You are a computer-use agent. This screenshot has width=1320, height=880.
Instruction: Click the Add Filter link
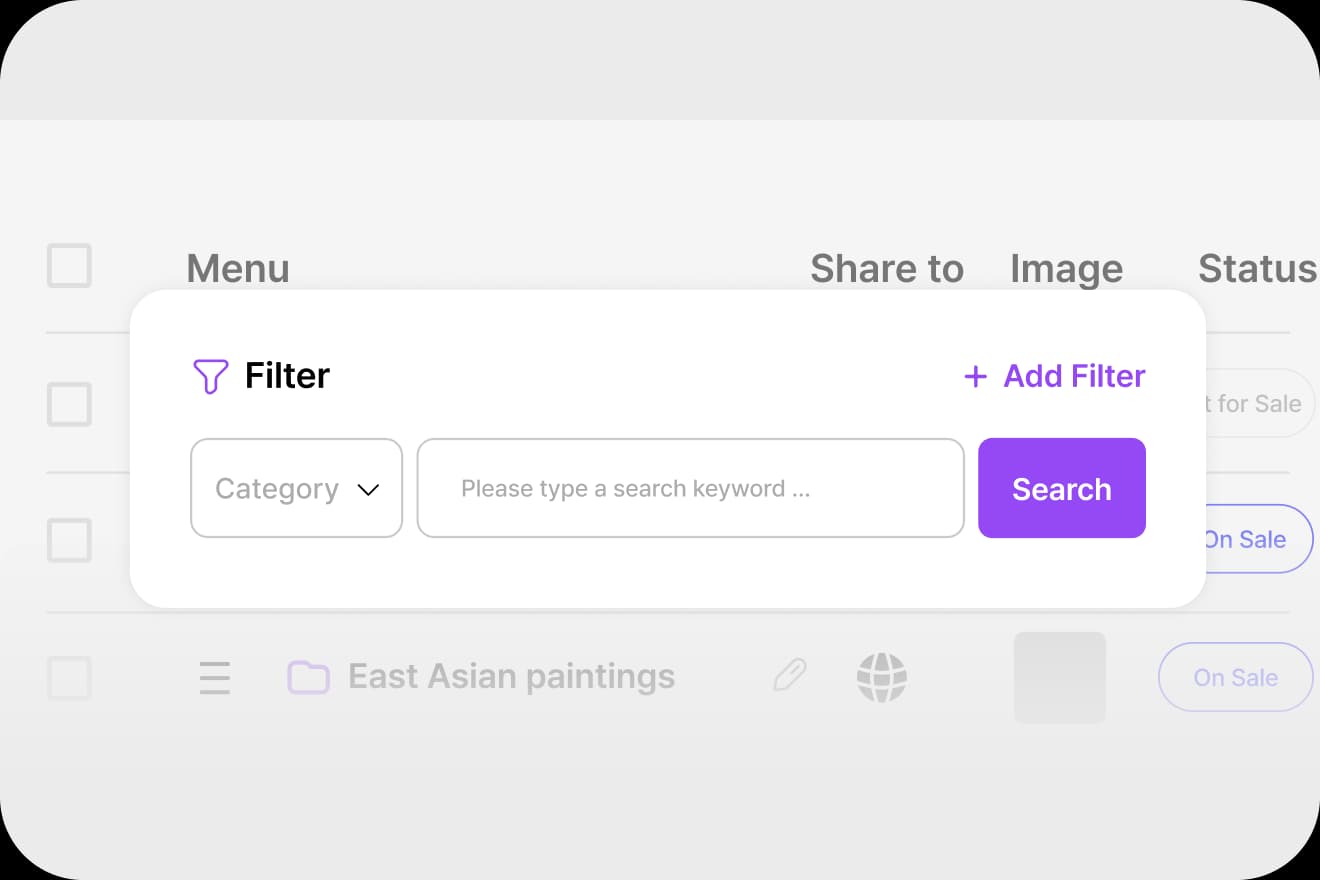tap(1074, 376)
